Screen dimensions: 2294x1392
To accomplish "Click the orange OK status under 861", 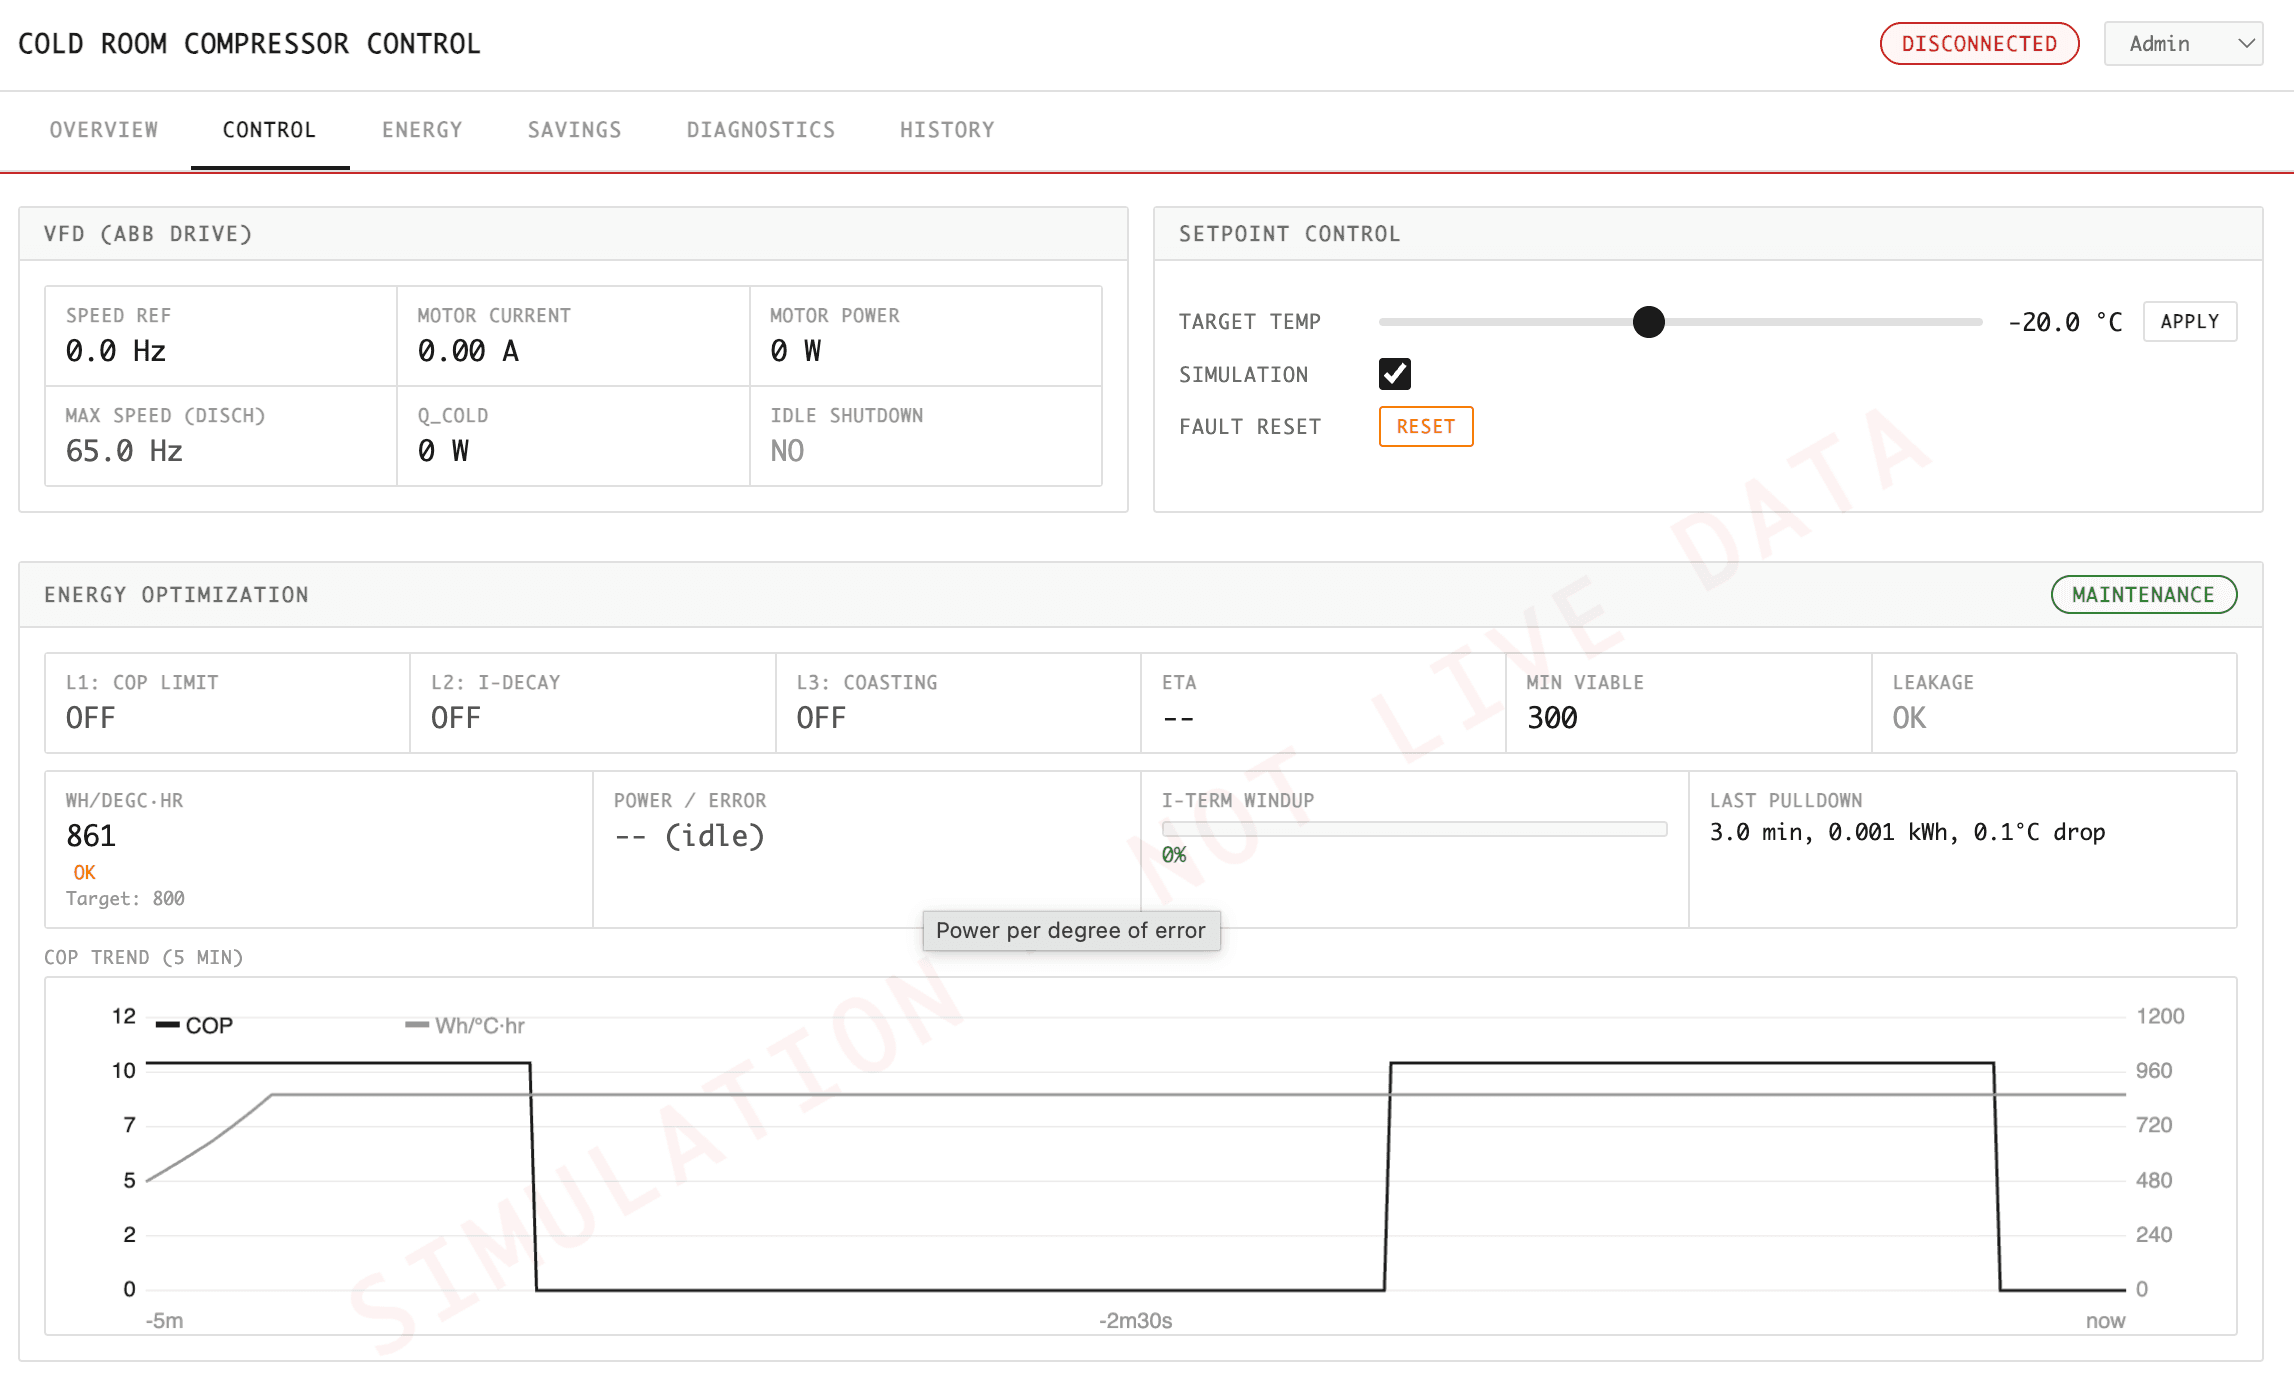I will (x=84, y=873).
